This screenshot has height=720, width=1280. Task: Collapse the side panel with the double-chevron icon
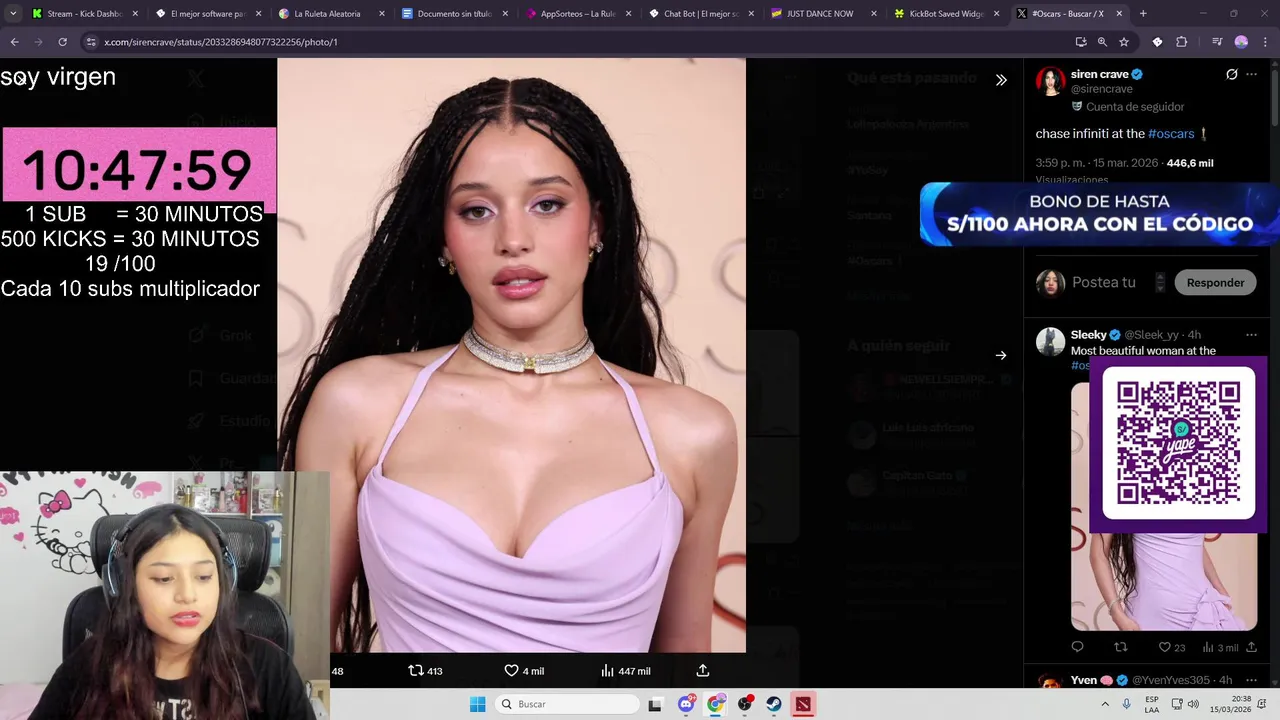pos(1001,80)
